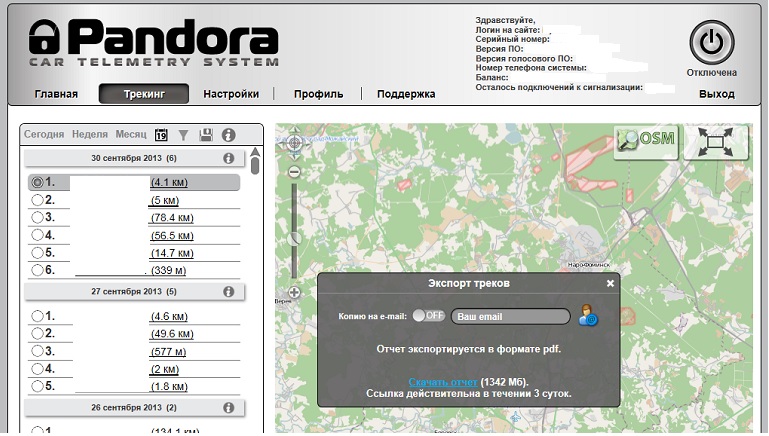Click user email icon in export dialog
Screen dimensions: 769x436
pos(587,317)
